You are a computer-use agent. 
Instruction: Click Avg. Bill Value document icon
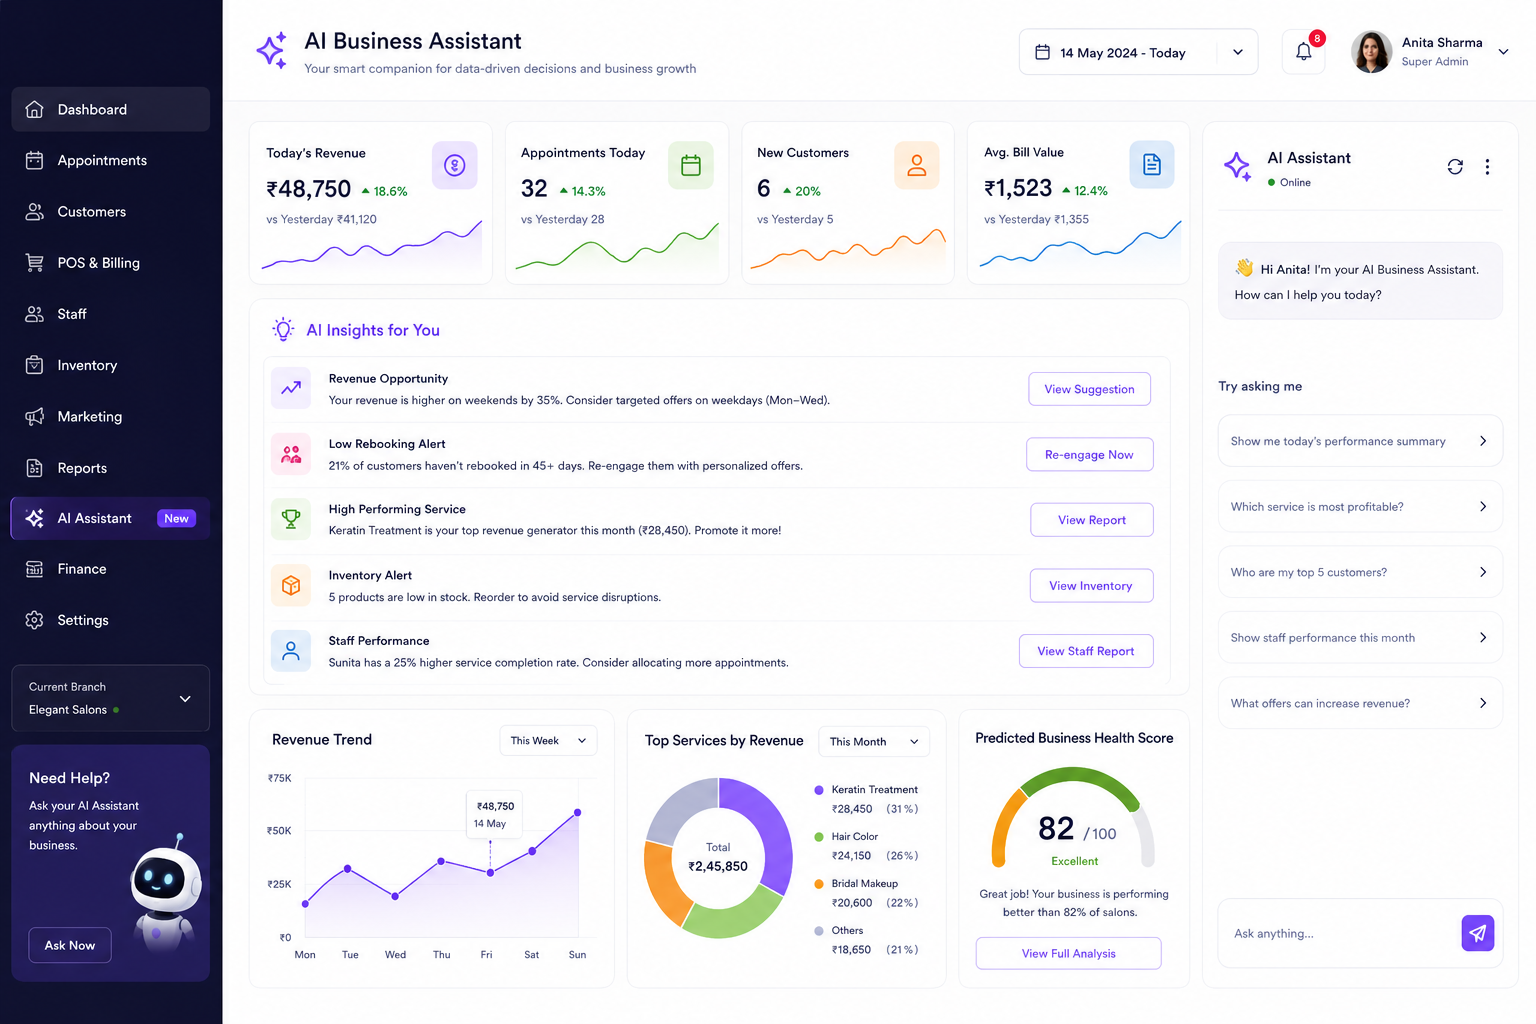tap(1152, 165)
